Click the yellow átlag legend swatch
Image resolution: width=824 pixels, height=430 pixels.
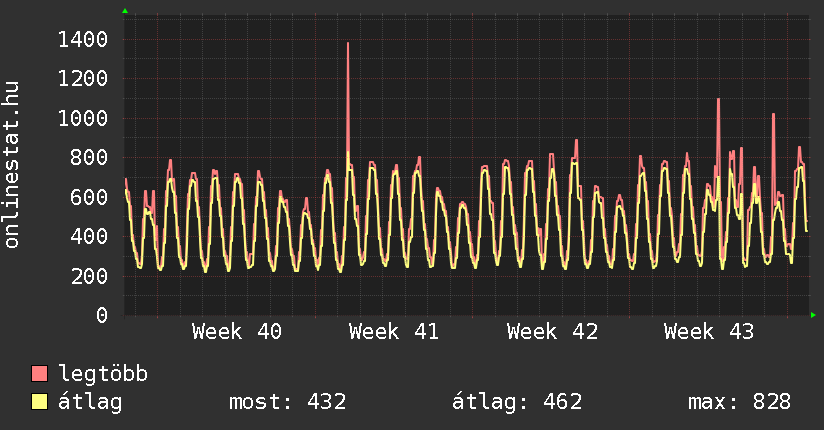(39, 402)
